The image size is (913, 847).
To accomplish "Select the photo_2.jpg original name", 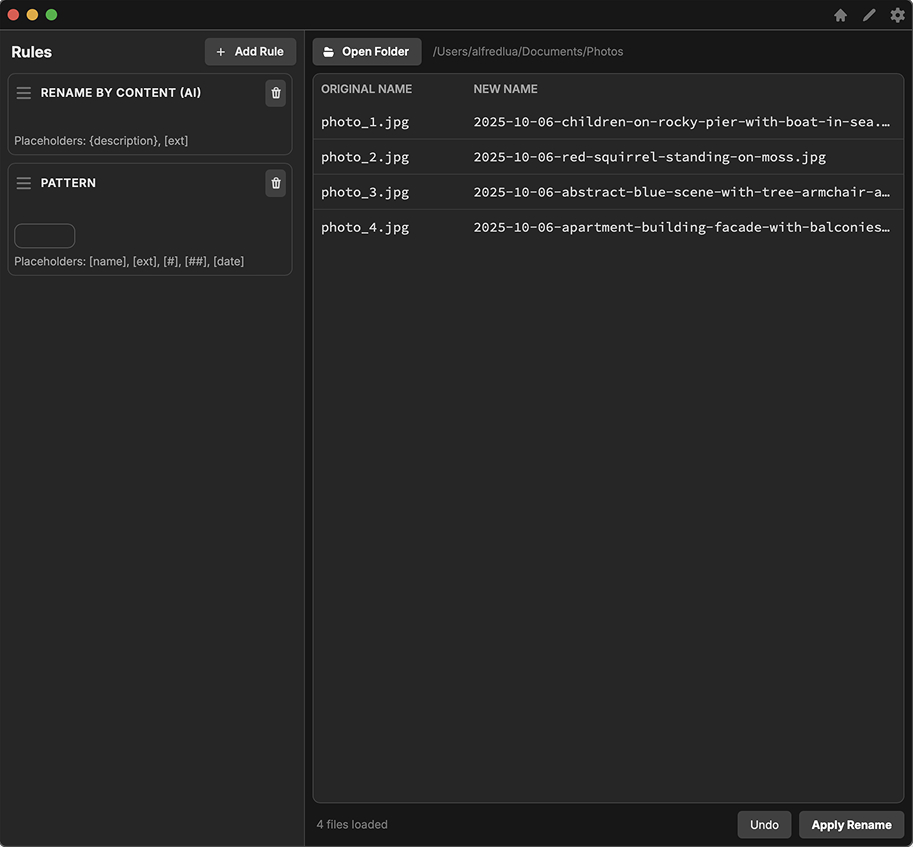I will pyautogui.click(x=365, y=157).
